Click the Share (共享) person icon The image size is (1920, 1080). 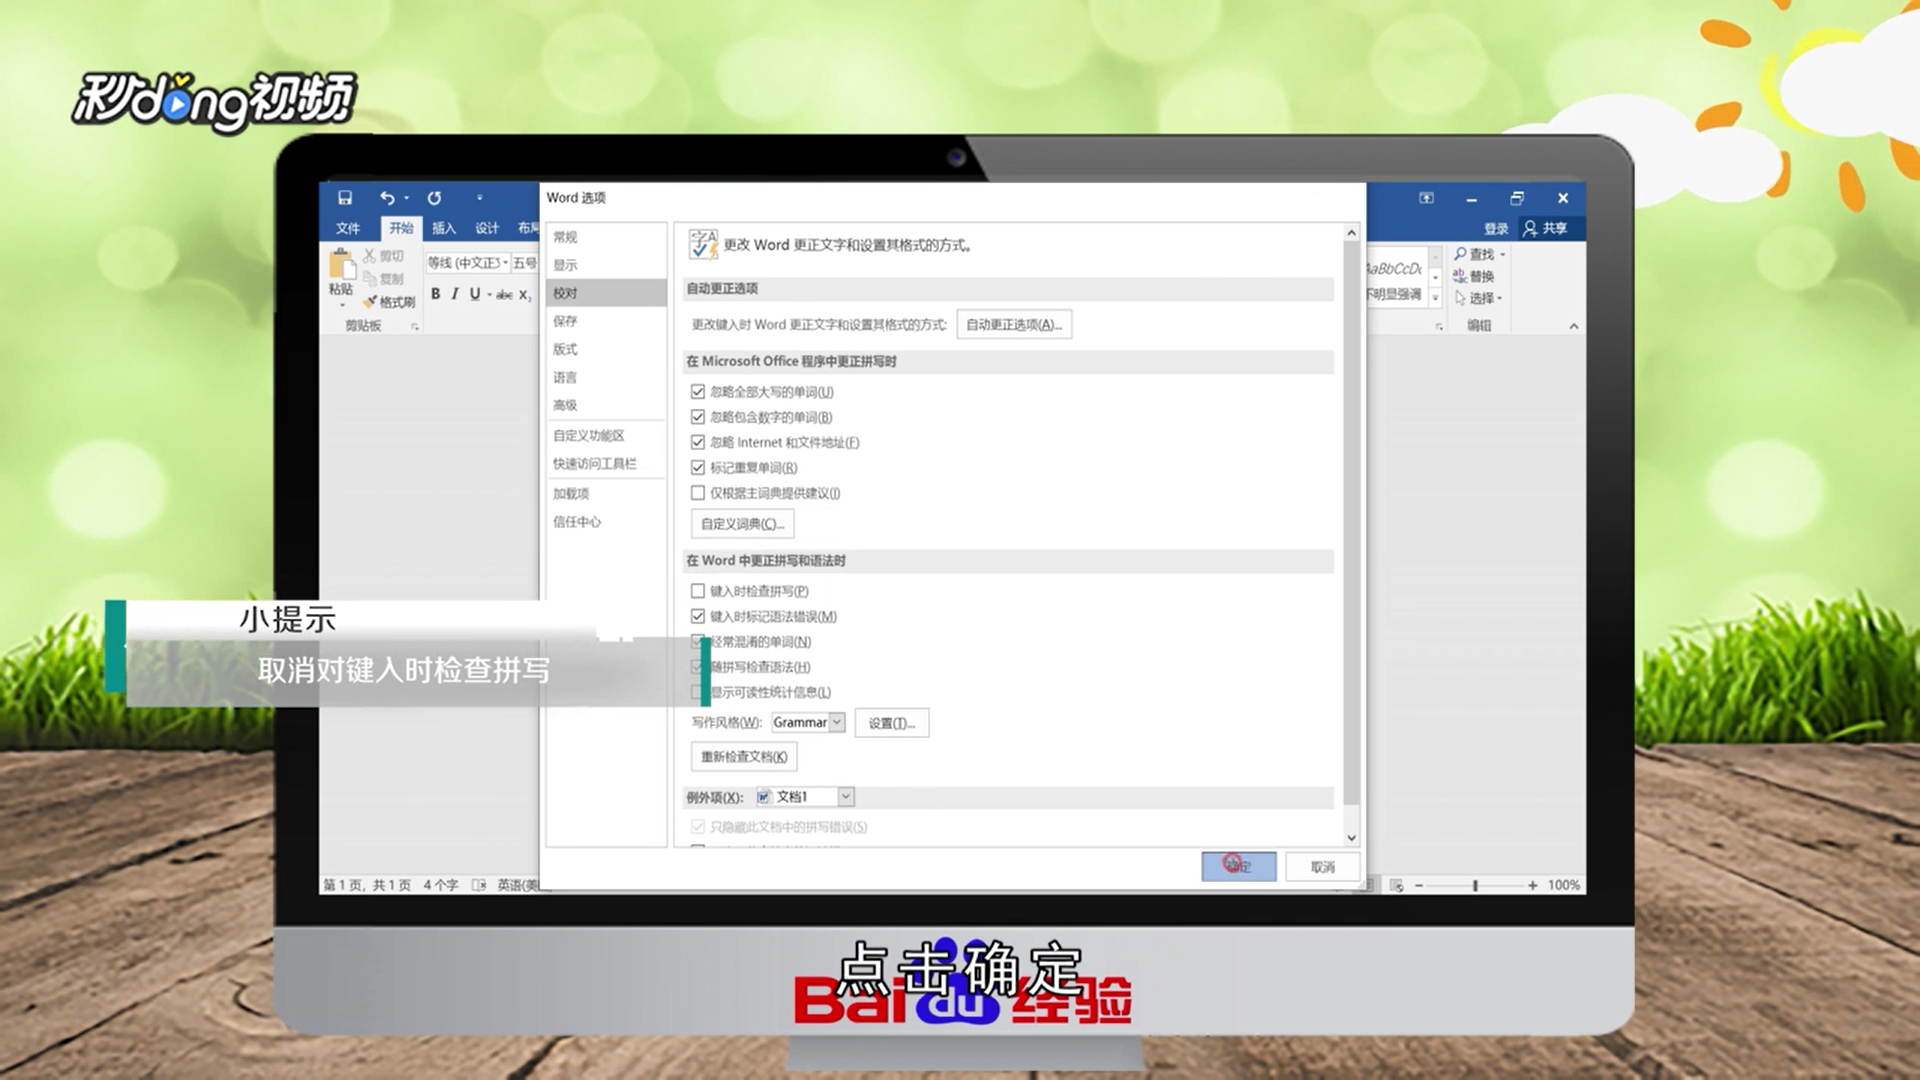click(x=1530, y=228)
